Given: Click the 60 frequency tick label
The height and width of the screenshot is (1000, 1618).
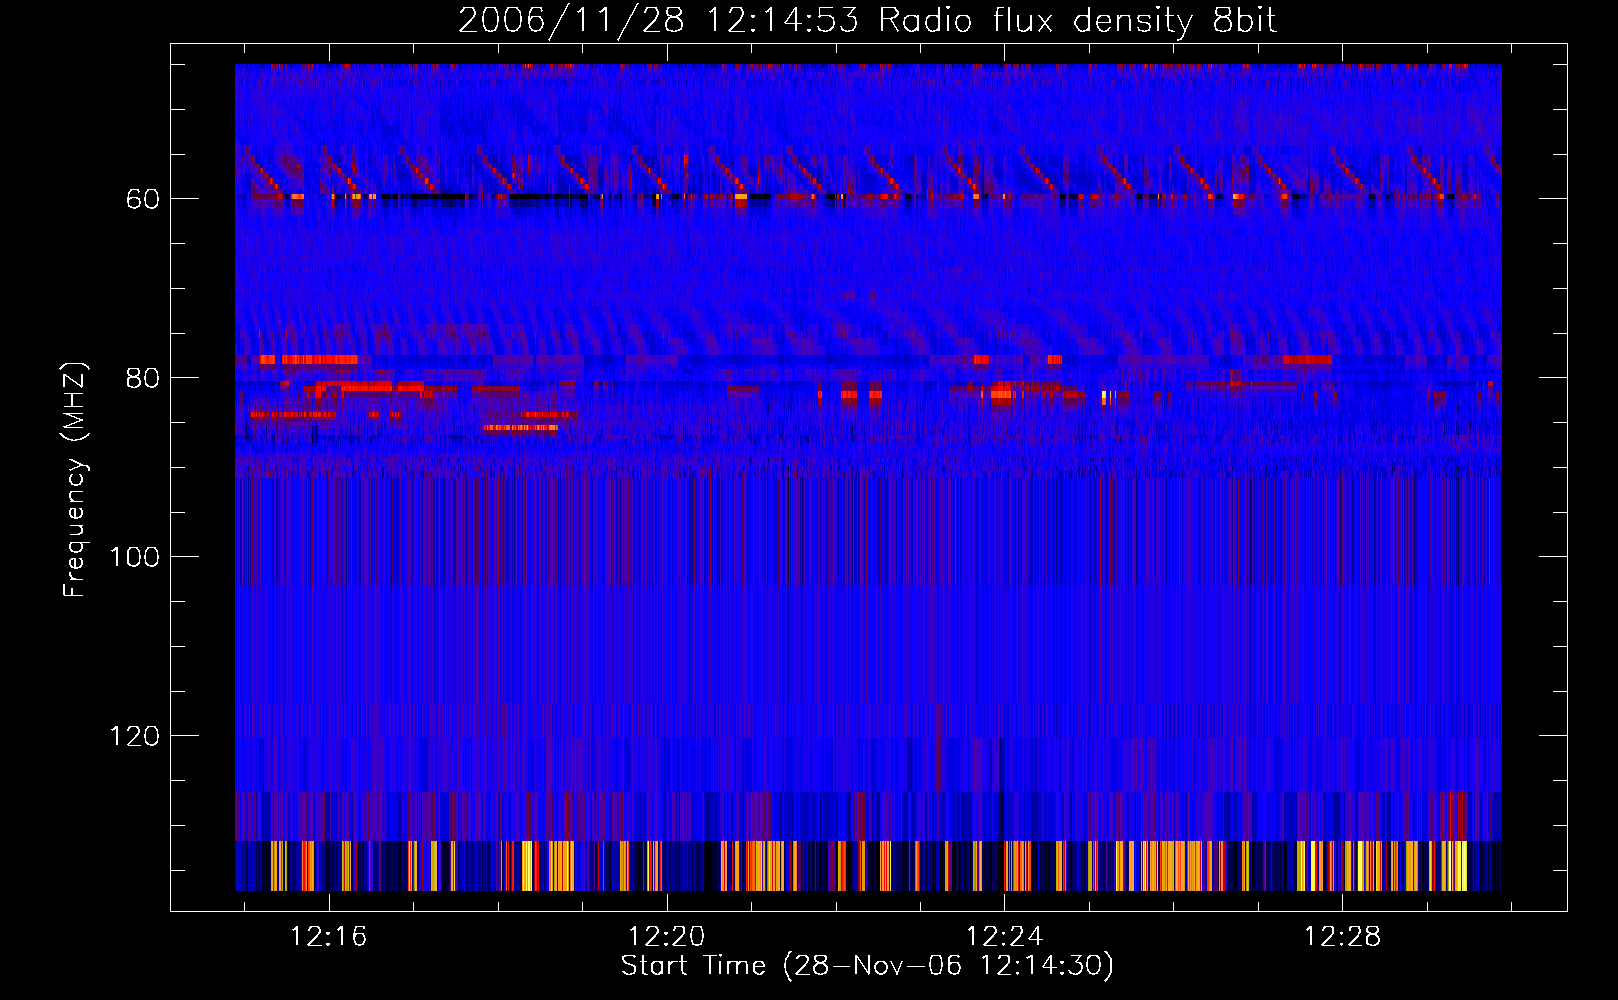Looking at the screenshot, I should [x=143, y=200].
